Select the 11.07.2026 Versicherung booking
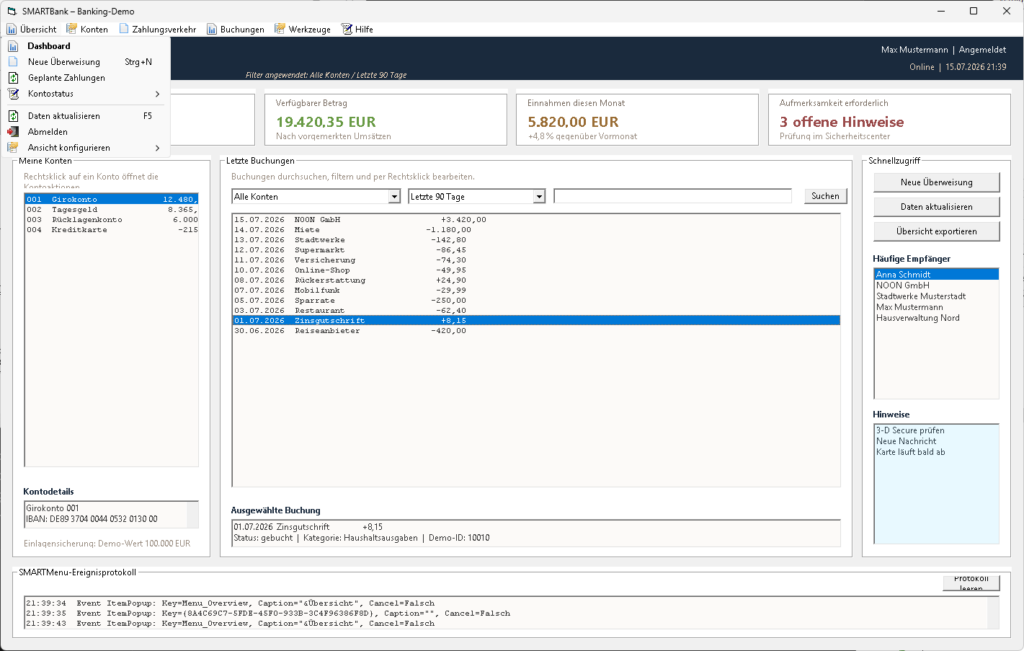The width and height of the screenshot is (1024, 651). point(536,260)
